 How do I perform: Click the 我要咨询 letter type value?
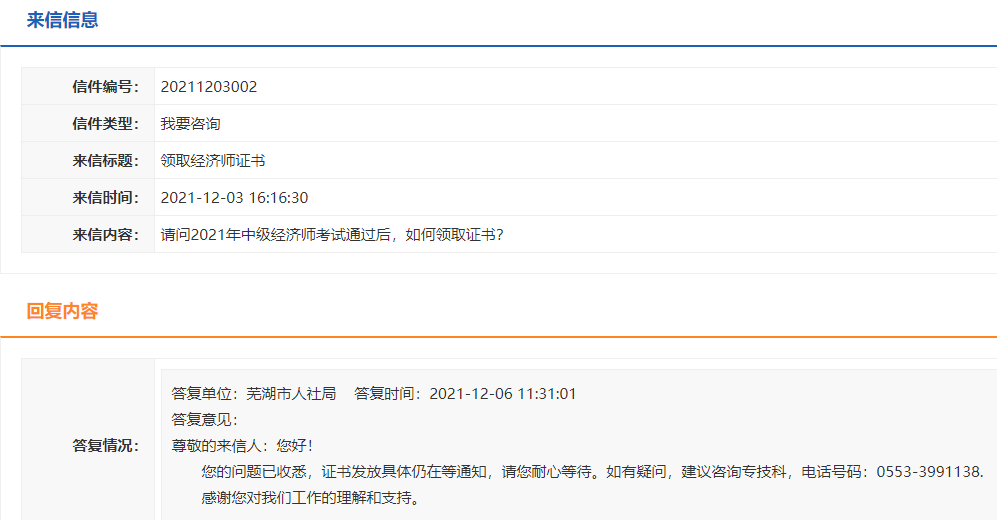pyautogui.click(x=190, y=124)
